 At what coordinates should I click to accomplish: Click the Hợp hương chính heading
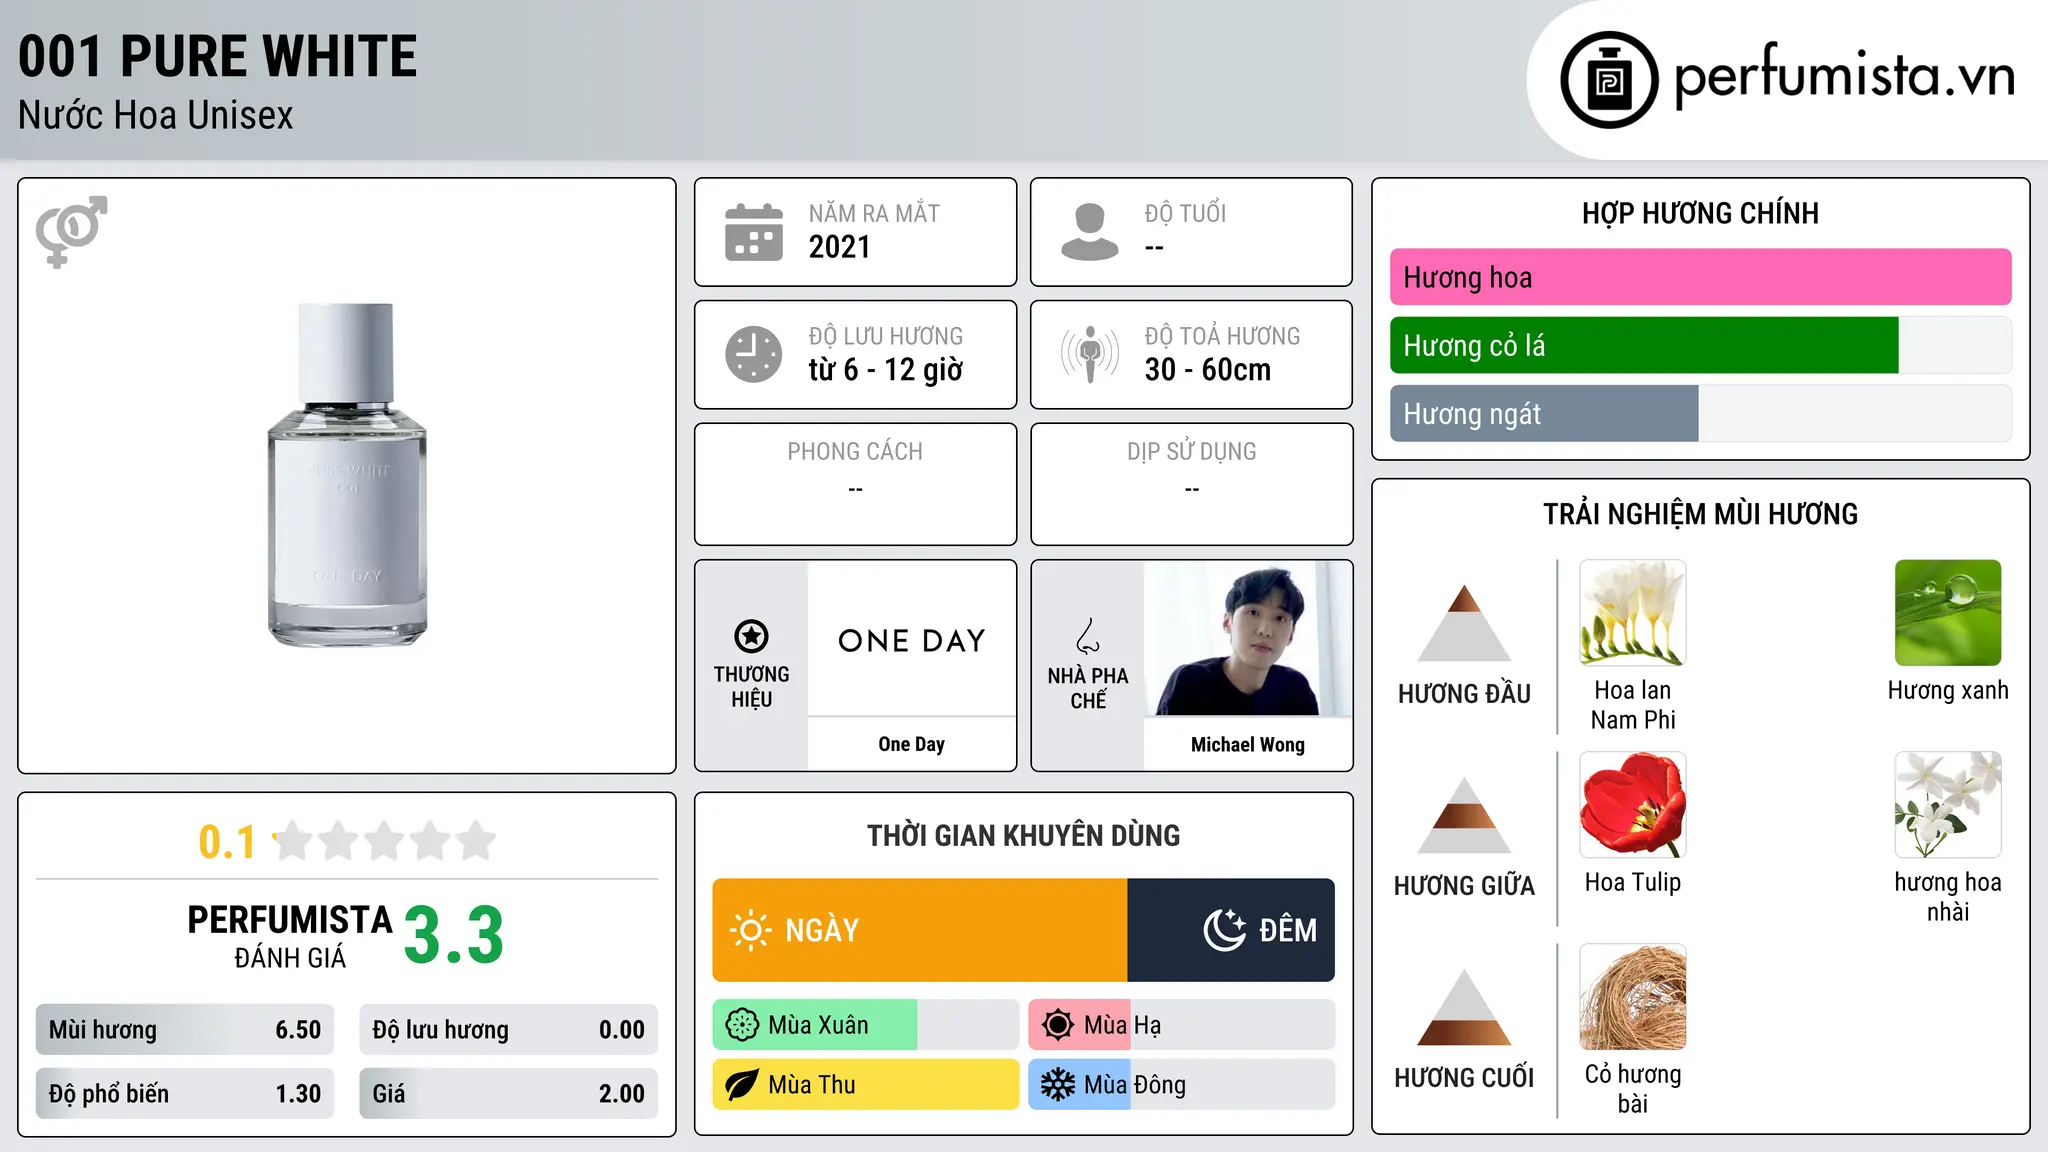click(1700, 213)
